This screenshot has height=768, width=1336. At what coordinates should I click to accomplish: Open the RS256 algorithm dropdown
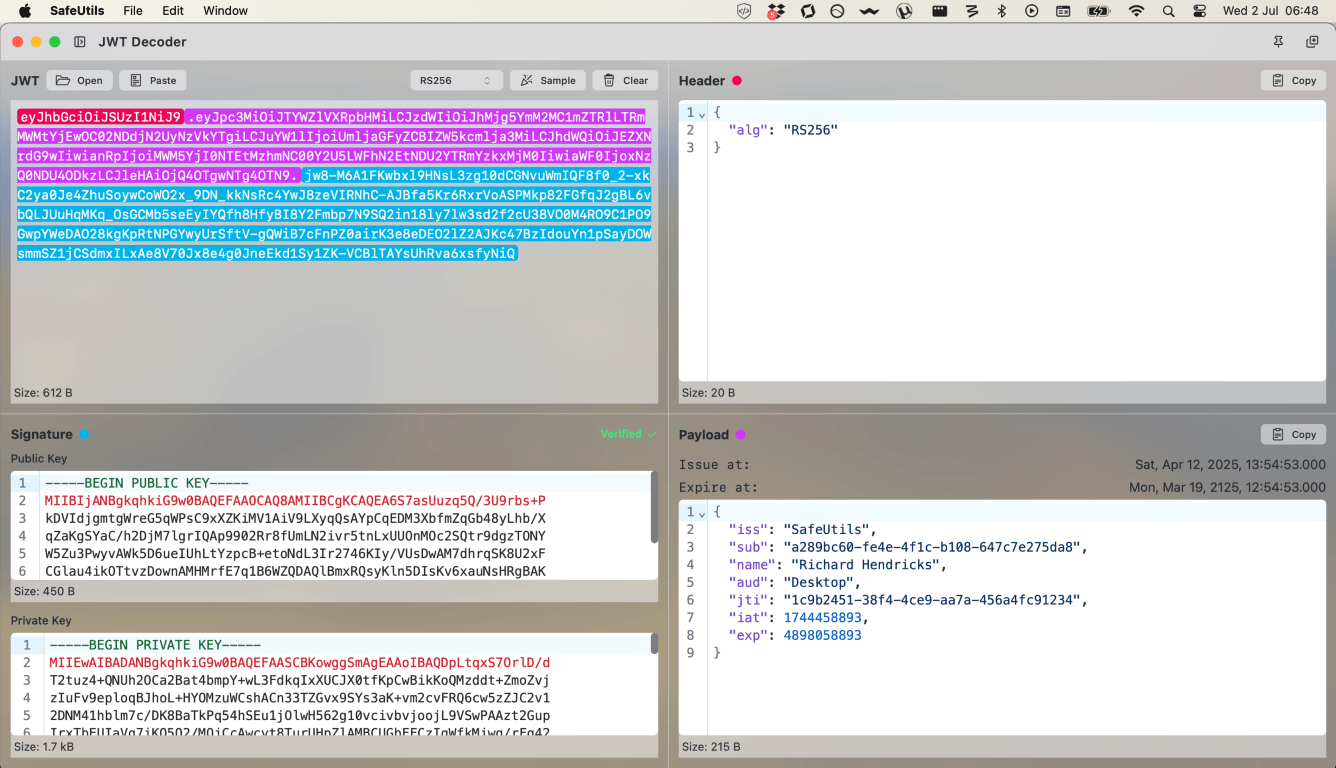(456, 80)
